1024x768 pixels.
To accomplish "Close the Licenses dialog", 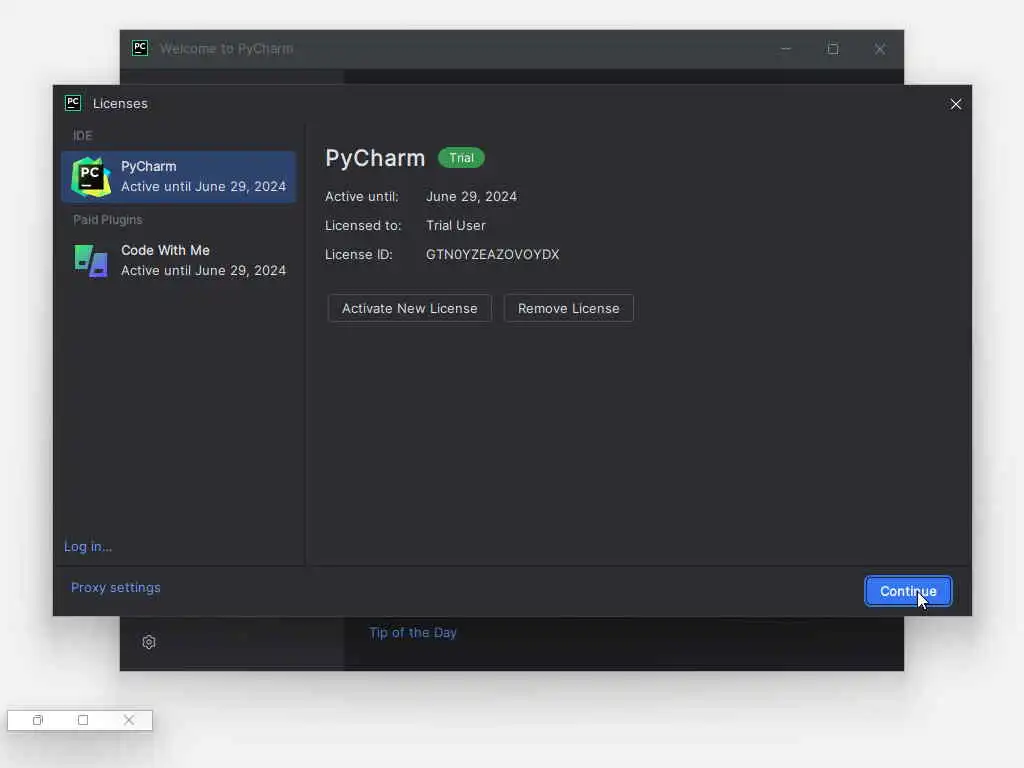I will coord(955,104).
